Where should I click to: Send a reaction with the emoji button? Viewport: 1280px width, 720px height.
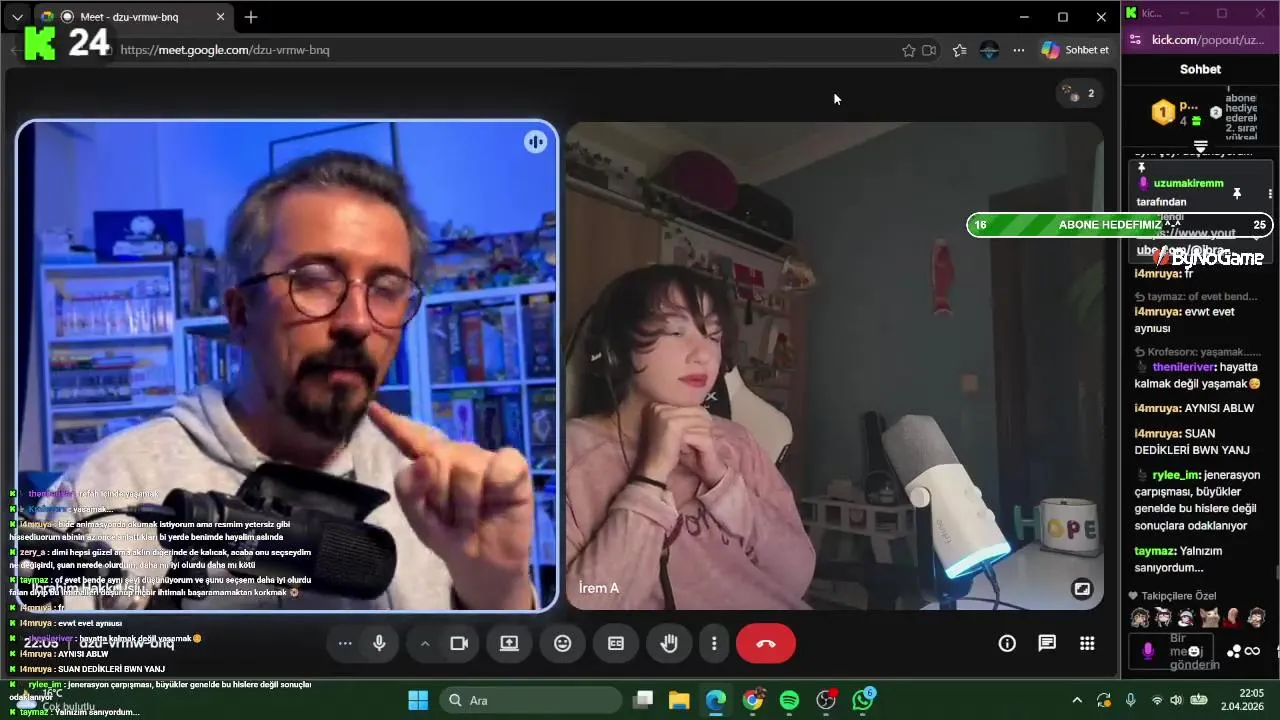tap(563, 643)
